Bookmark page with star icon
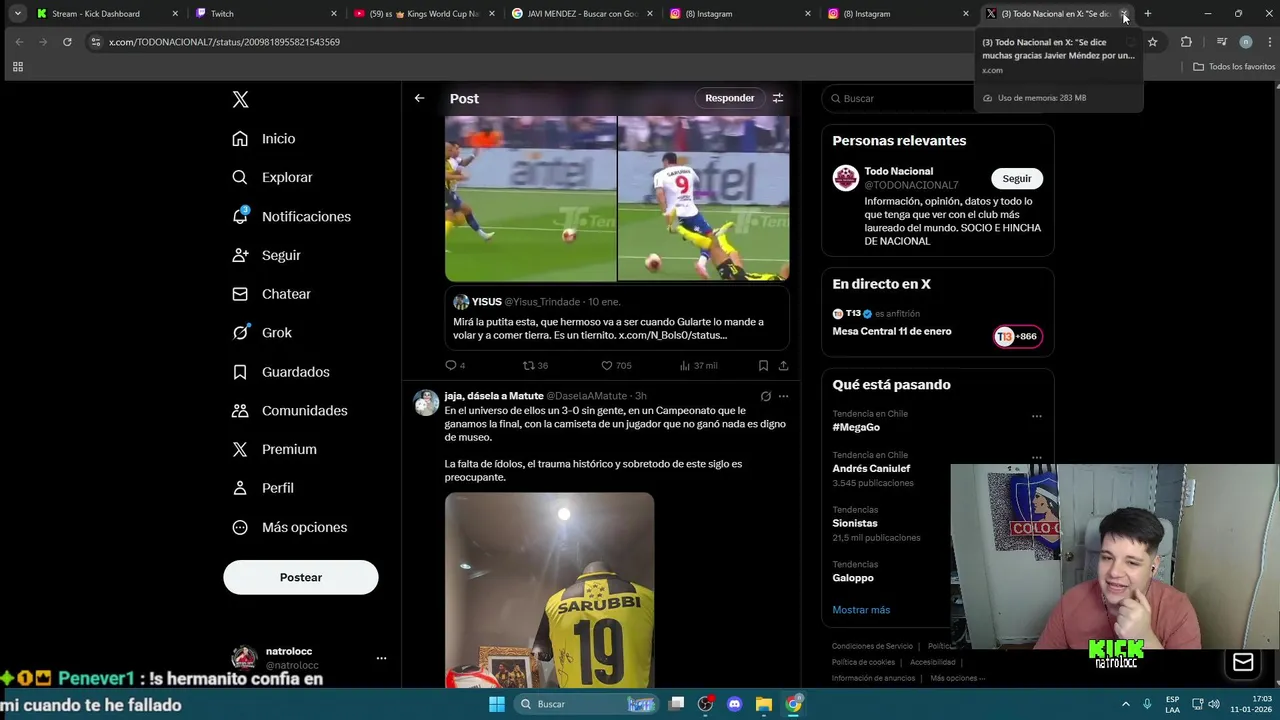Screen dimensions: 1280x720 [x=1152, y=42]
